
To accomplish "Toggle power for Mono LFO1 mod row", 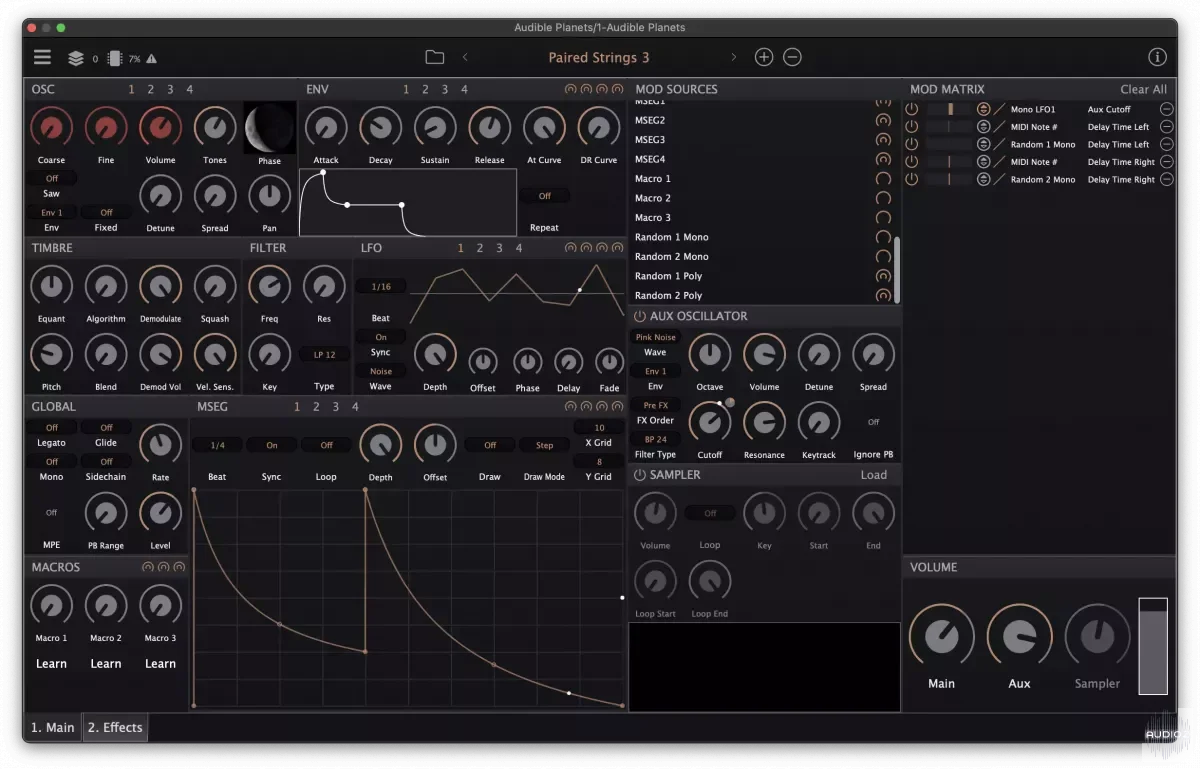I will point(911,109).
